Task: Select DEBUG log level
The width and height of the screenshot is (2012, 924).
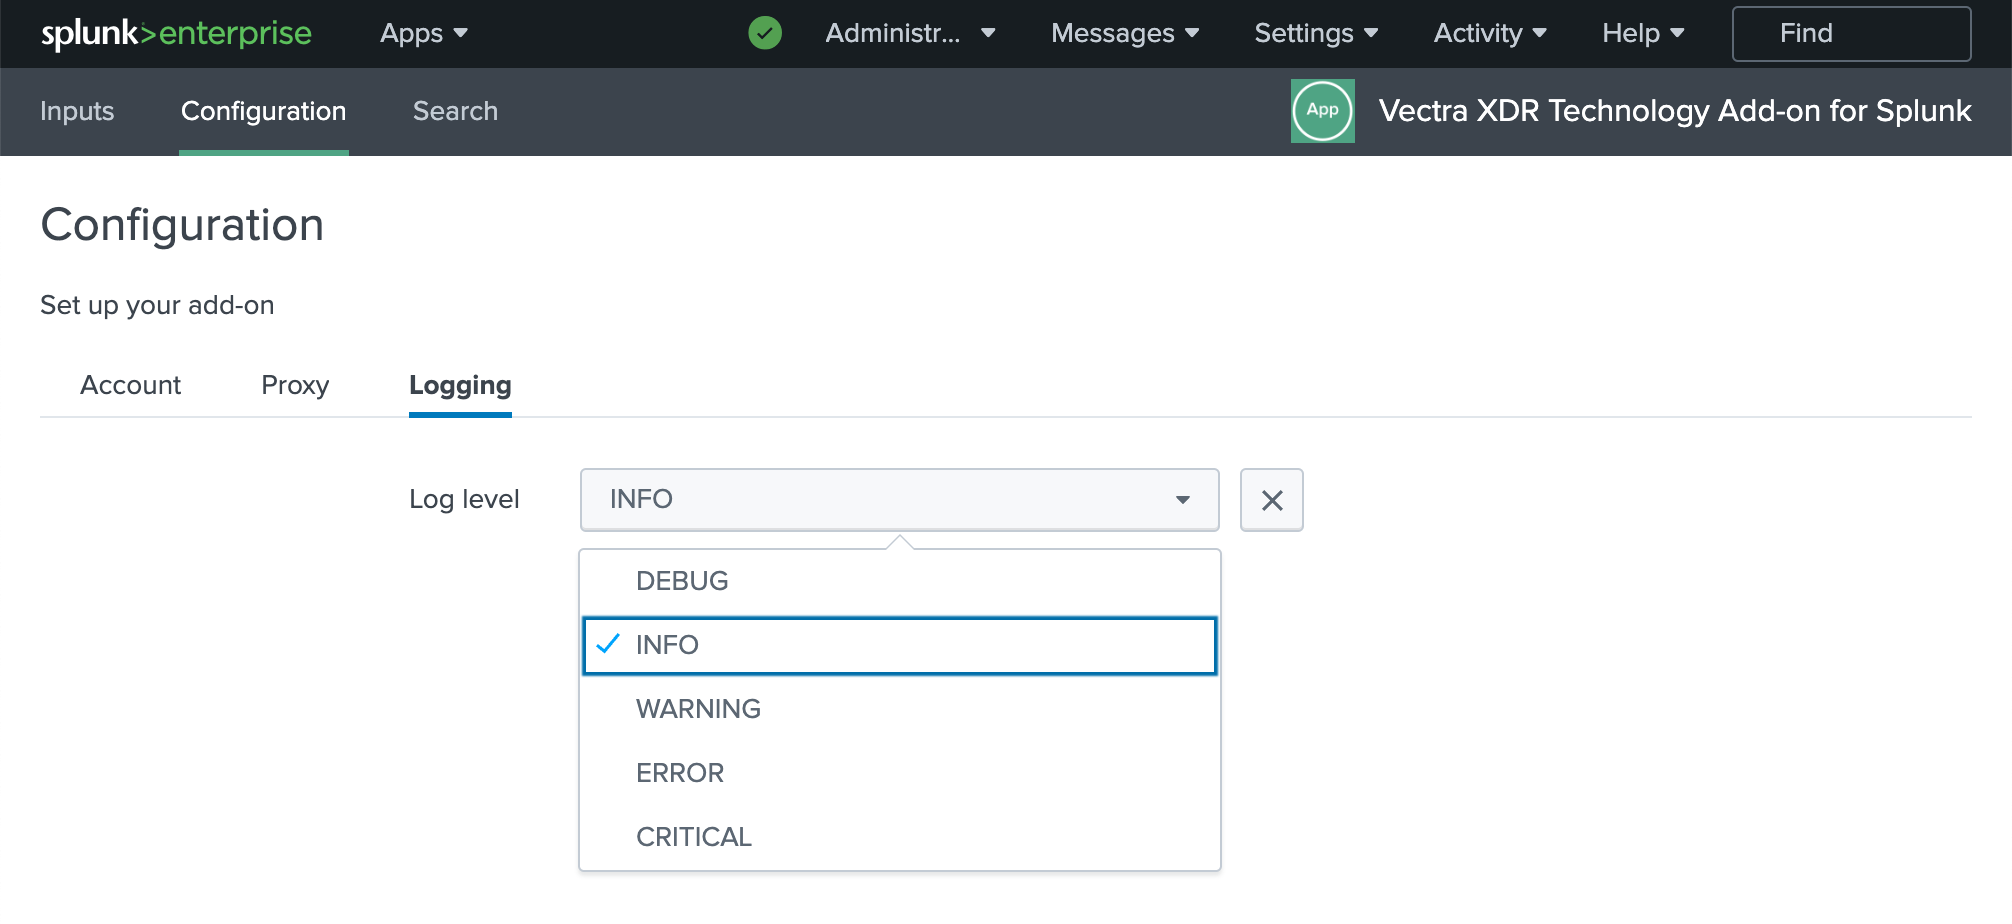Action: 681,580
